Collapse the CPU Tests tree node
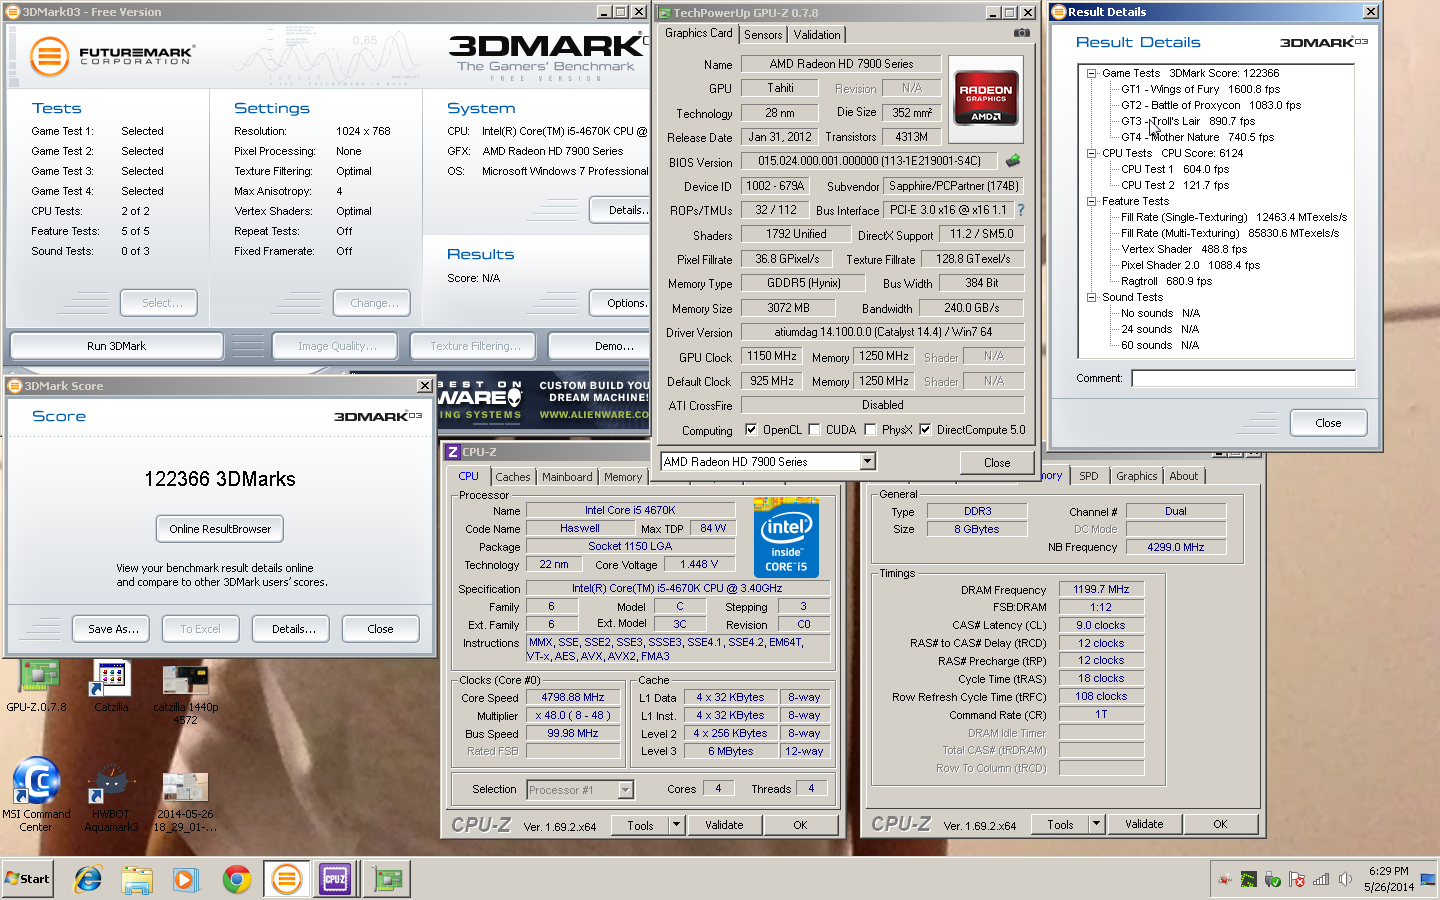The height and width of the screenshot is (900, 1440). pos(1092,153)
